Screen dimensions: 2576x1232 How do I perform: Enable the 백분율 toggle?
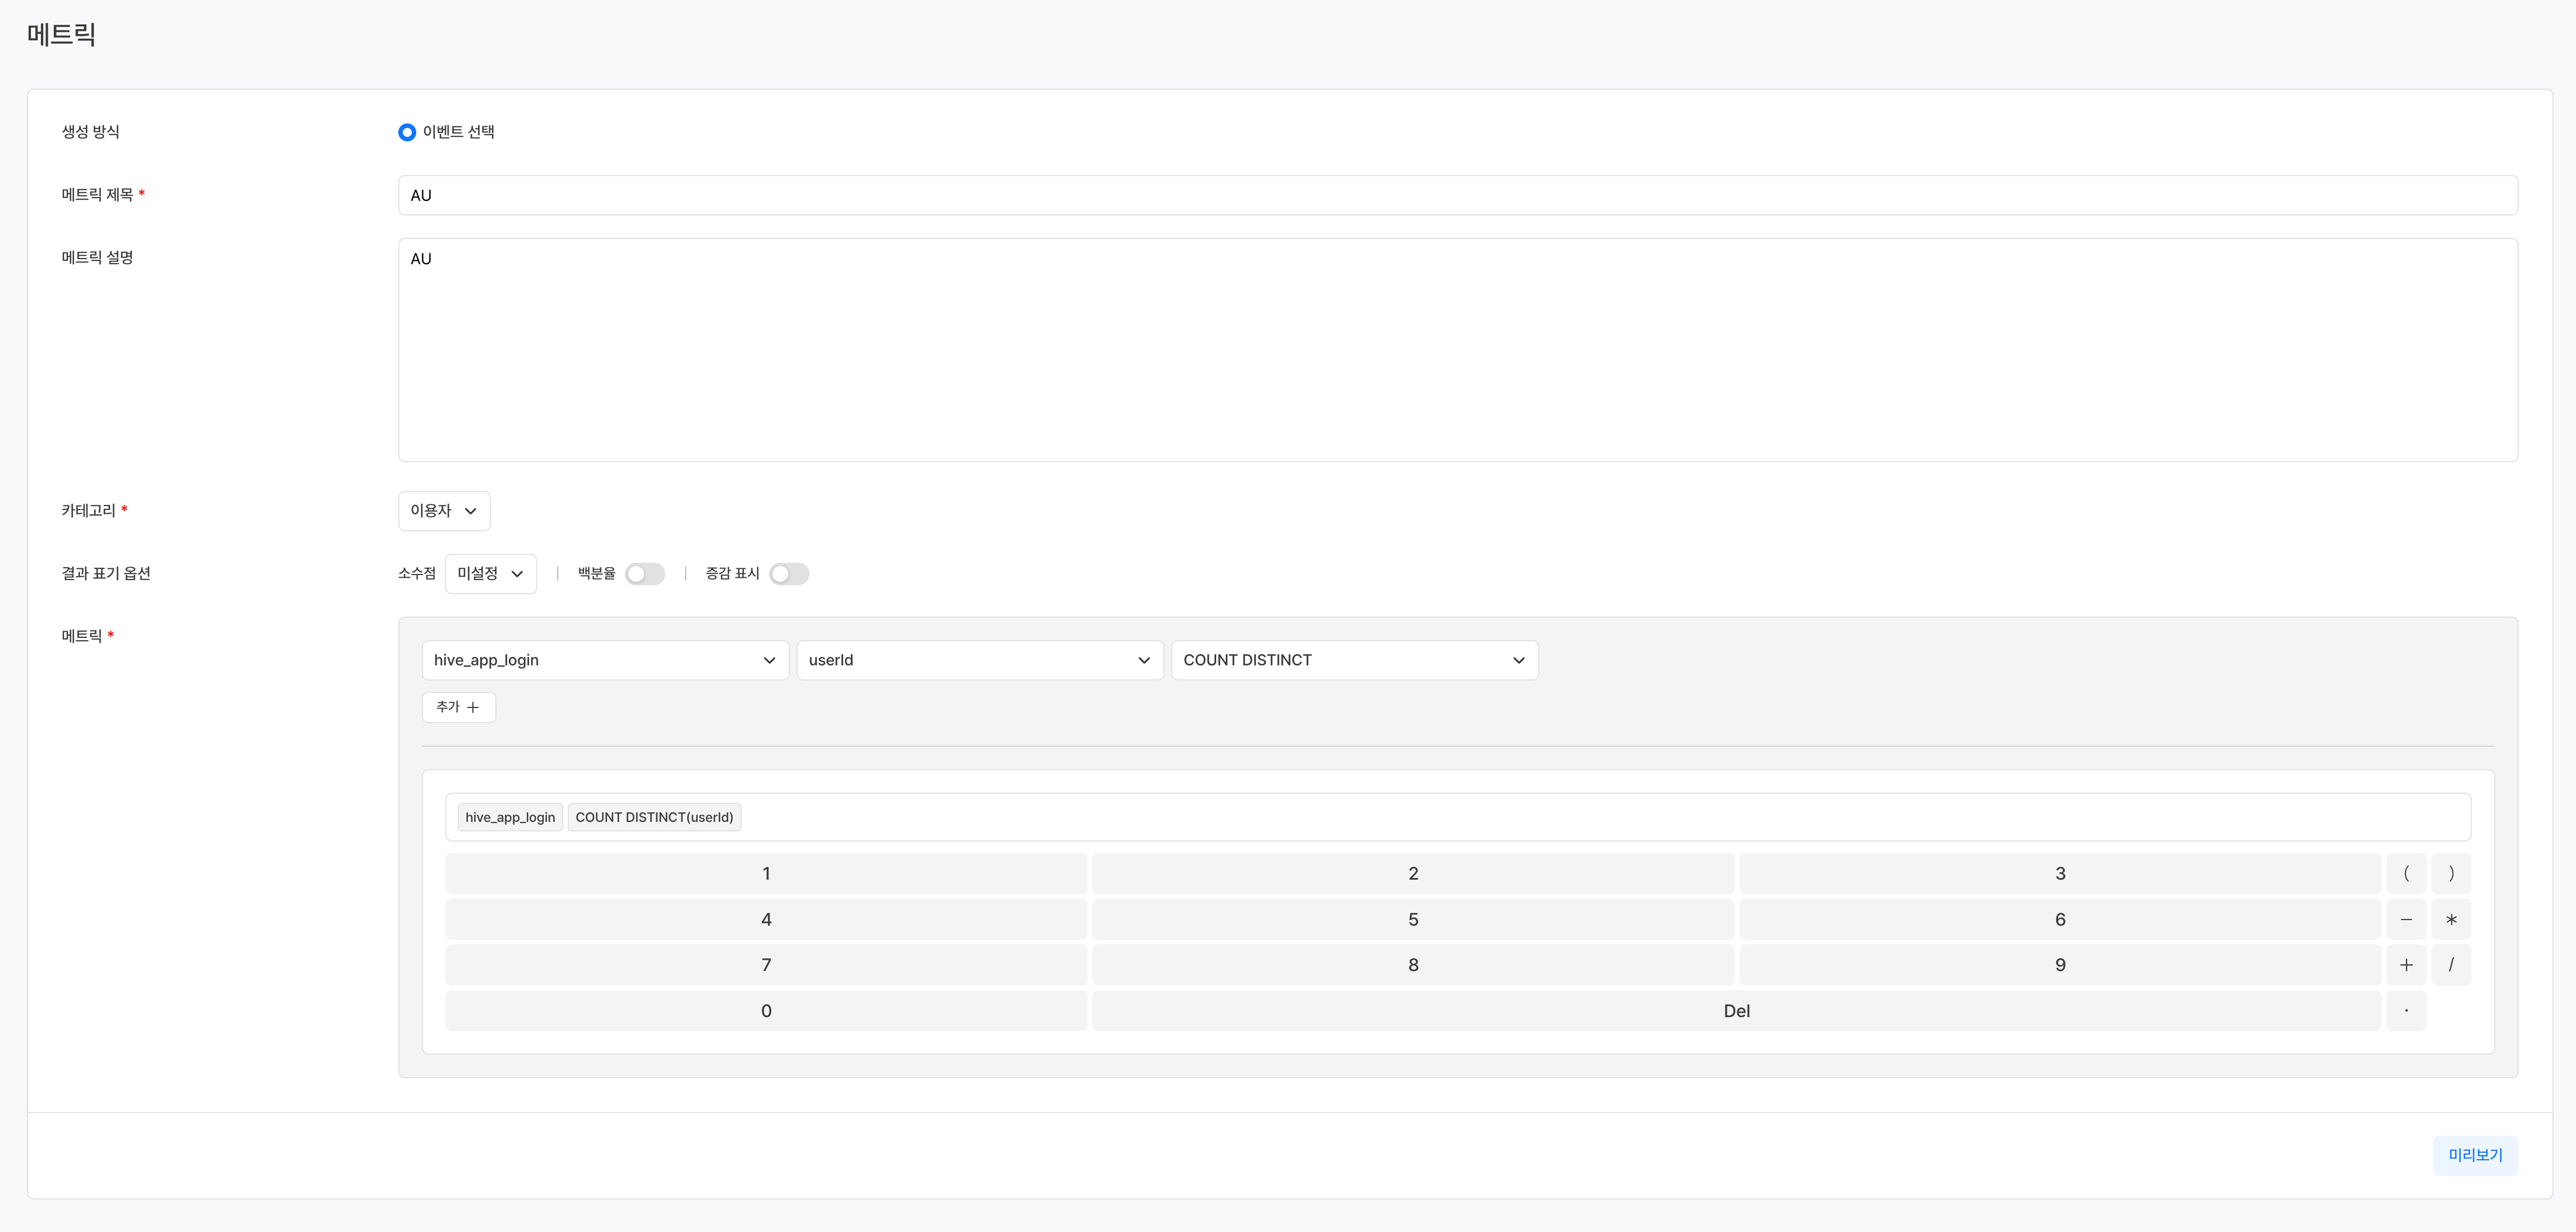pyautogui.click(x=644, y=574)
